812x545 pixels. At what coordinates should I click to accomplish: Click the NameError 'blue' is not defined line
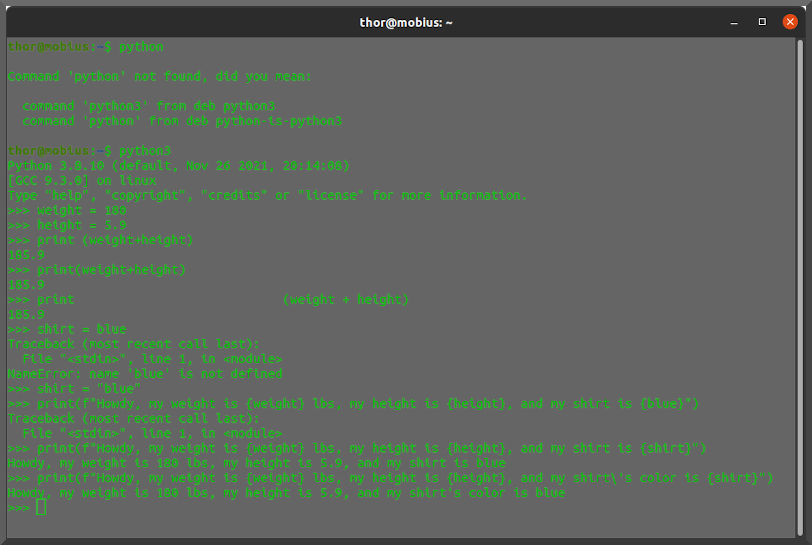click(x=144, y=373)
